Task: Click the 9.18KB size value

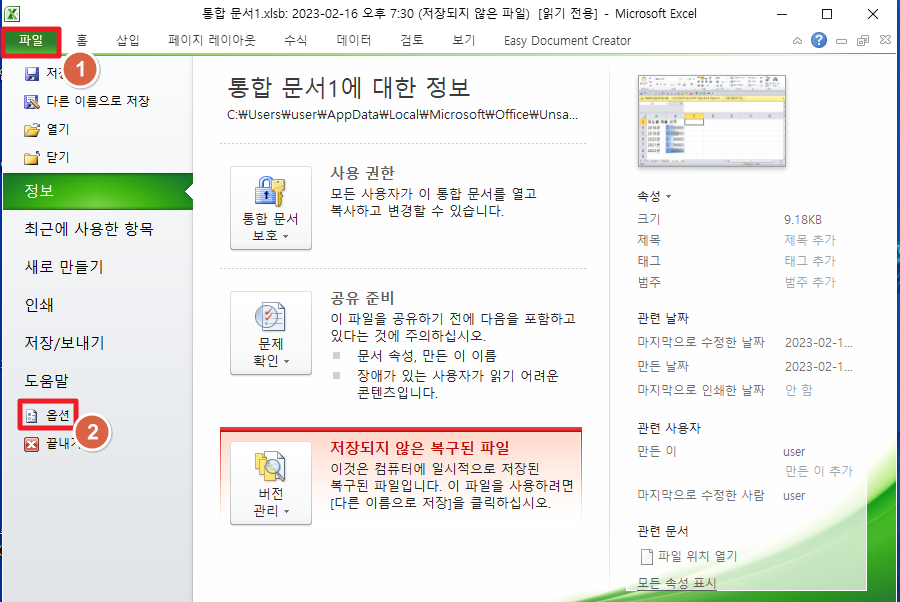Action: 803,220
